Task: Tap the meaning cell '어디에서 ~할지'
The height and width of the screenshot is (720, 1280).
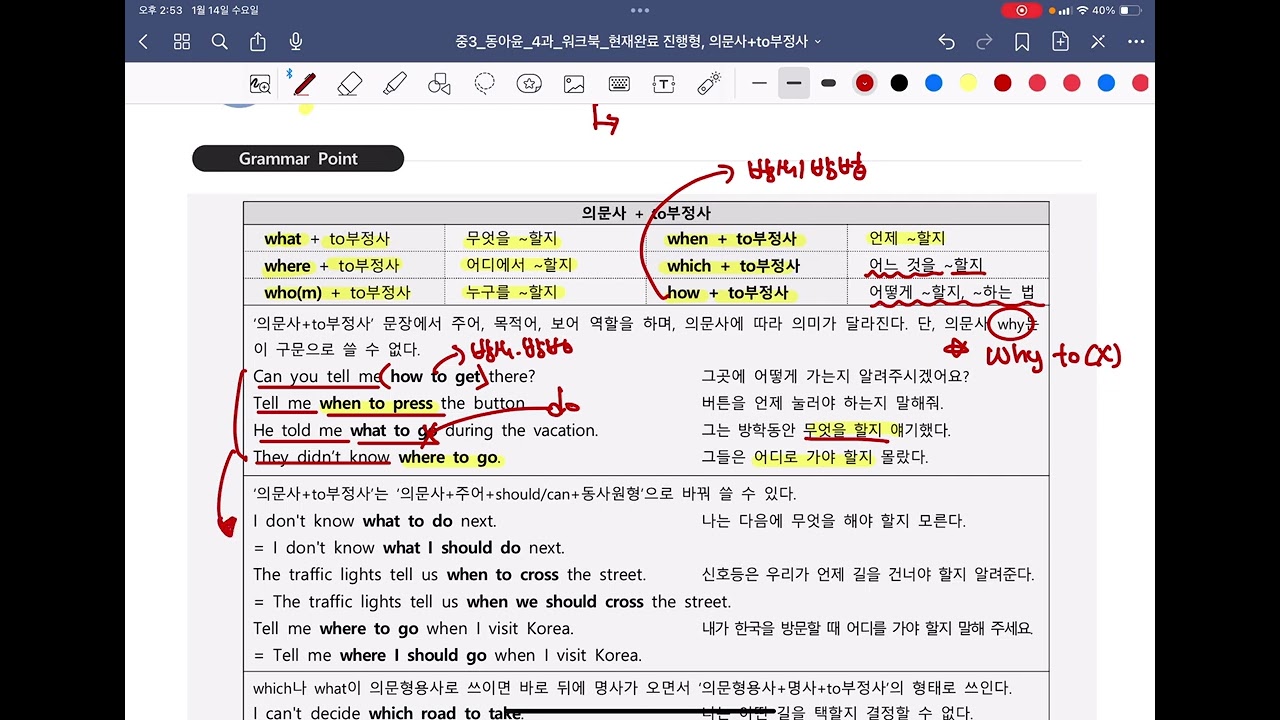Action: (519, 265)
